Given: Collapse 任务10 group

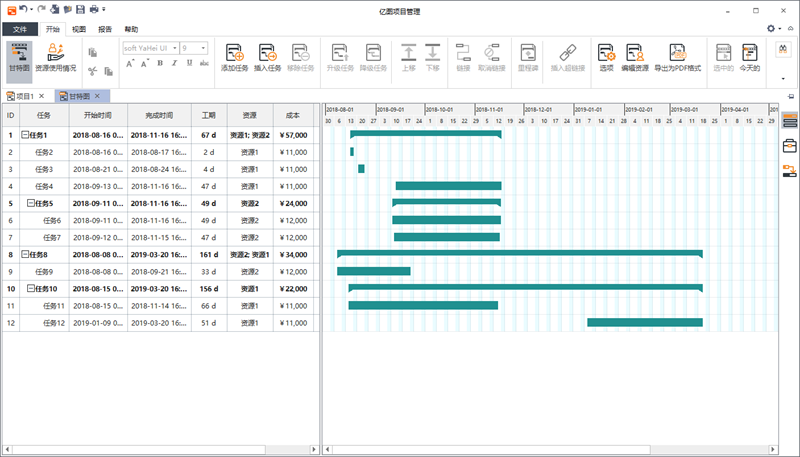Looking at the screenshot, I should click(31, 288).
